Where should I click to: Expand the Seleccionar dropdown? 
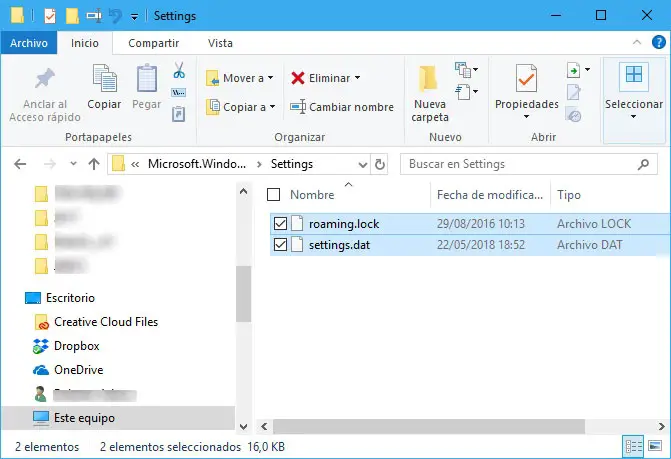tap(633, 117)
